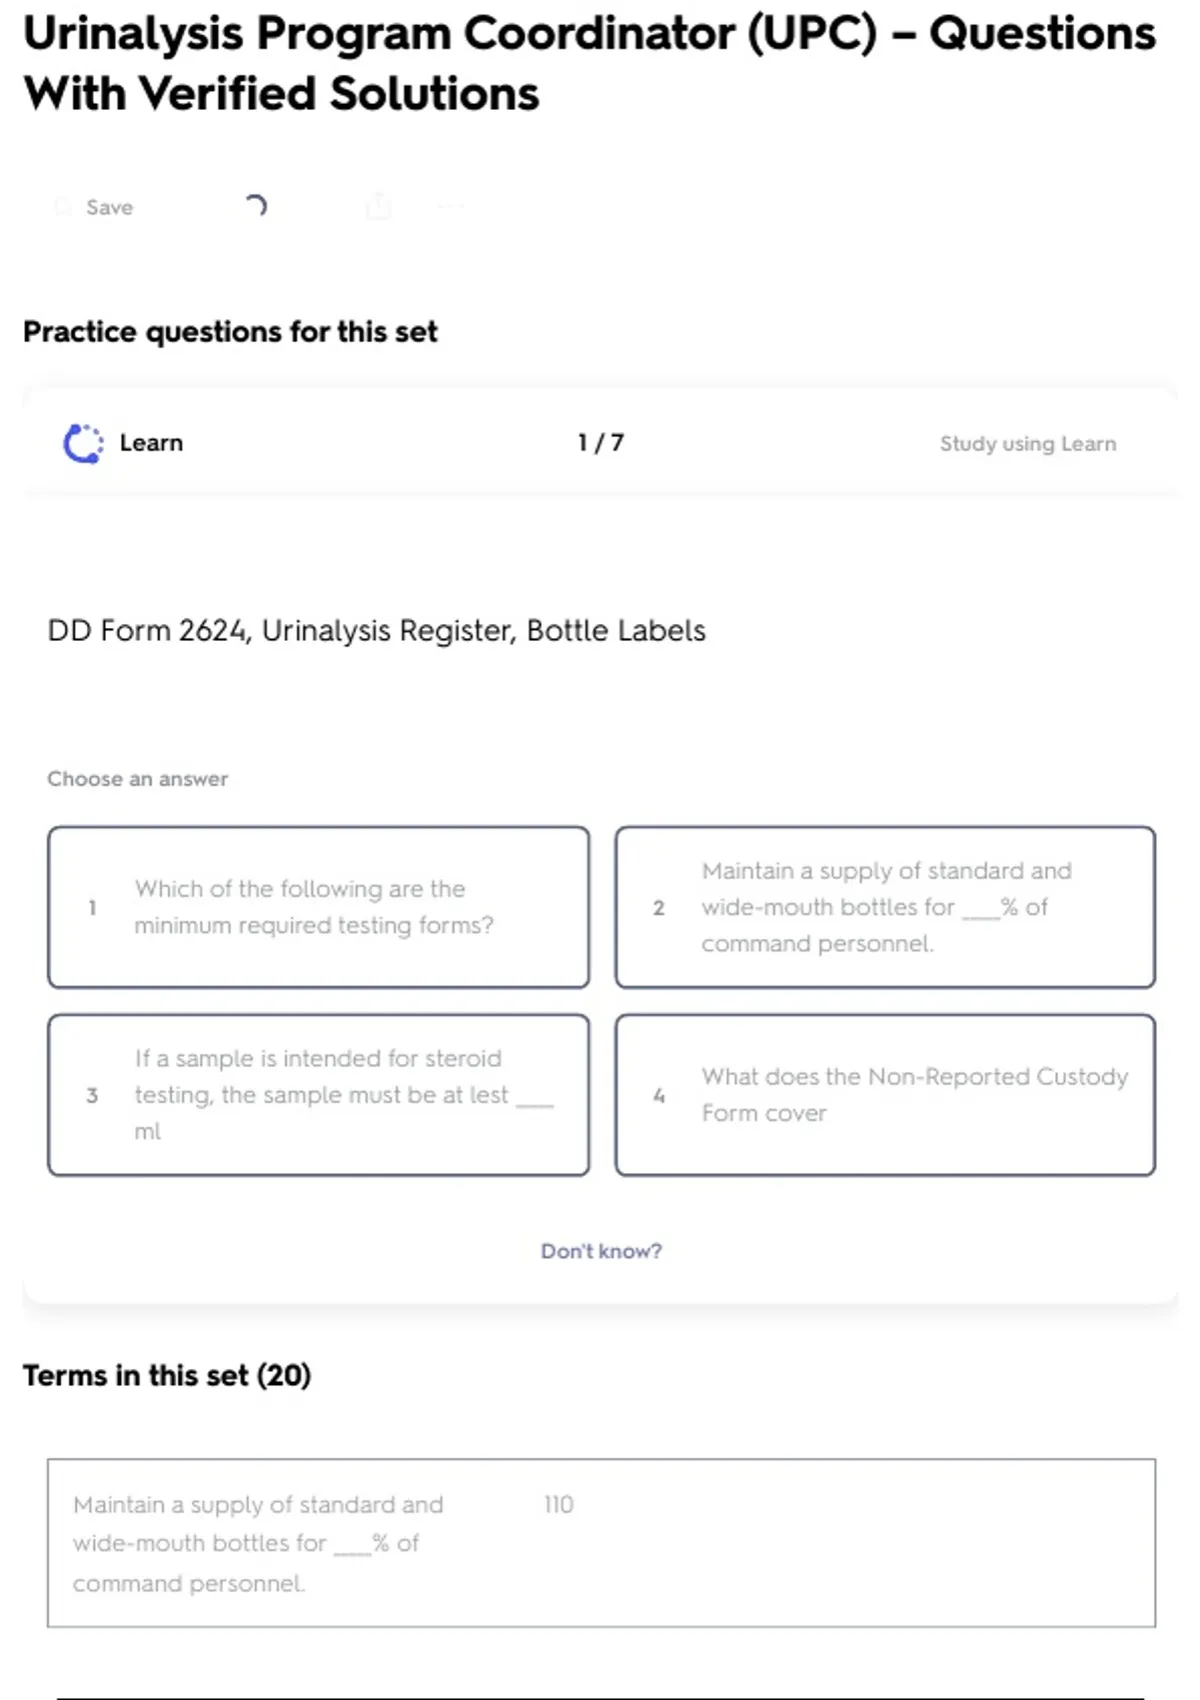1200x1700 pixels.
Task: Click the Save button label
Action: pyautogui.click(x=109, y=207)
